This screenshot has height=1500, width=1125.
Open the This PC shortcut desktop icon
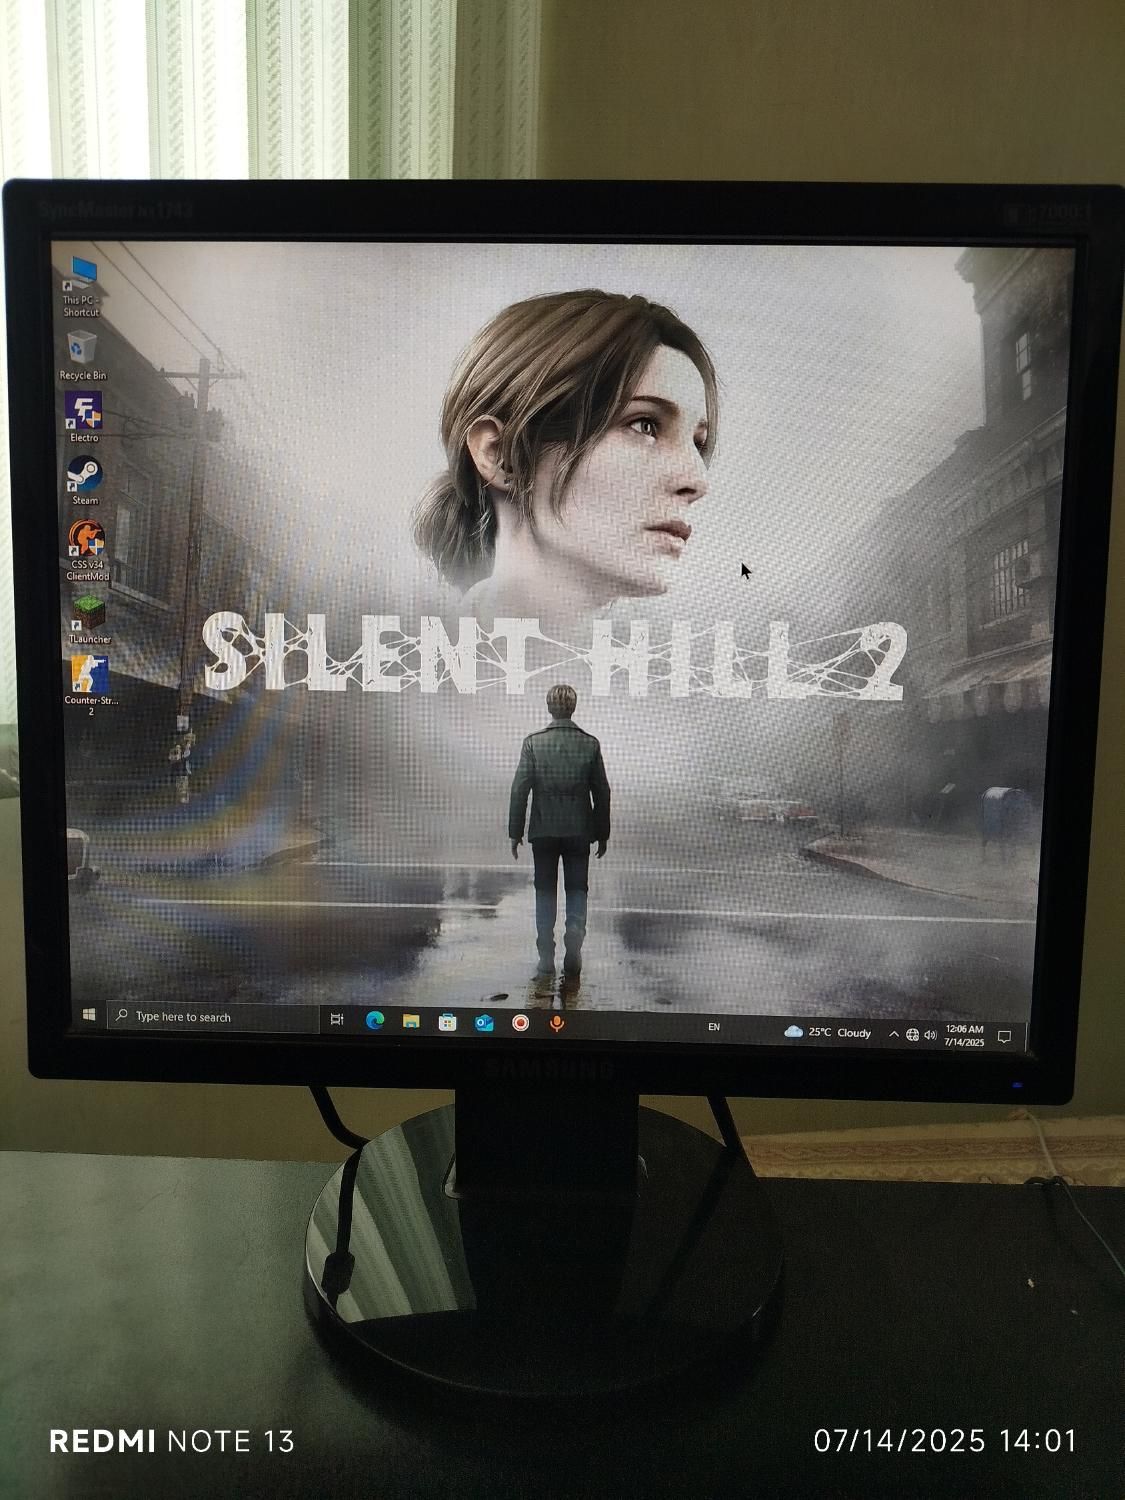pos(81,285)
